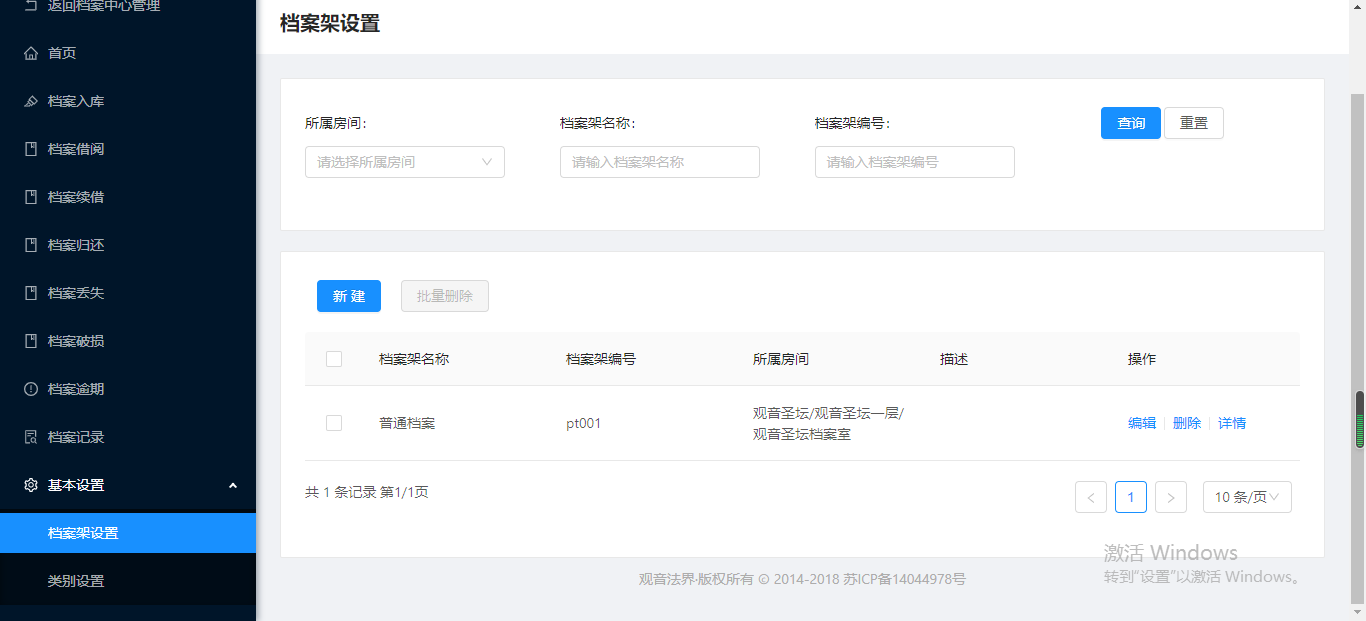Open 档案记录 menu item

[128, 437]
